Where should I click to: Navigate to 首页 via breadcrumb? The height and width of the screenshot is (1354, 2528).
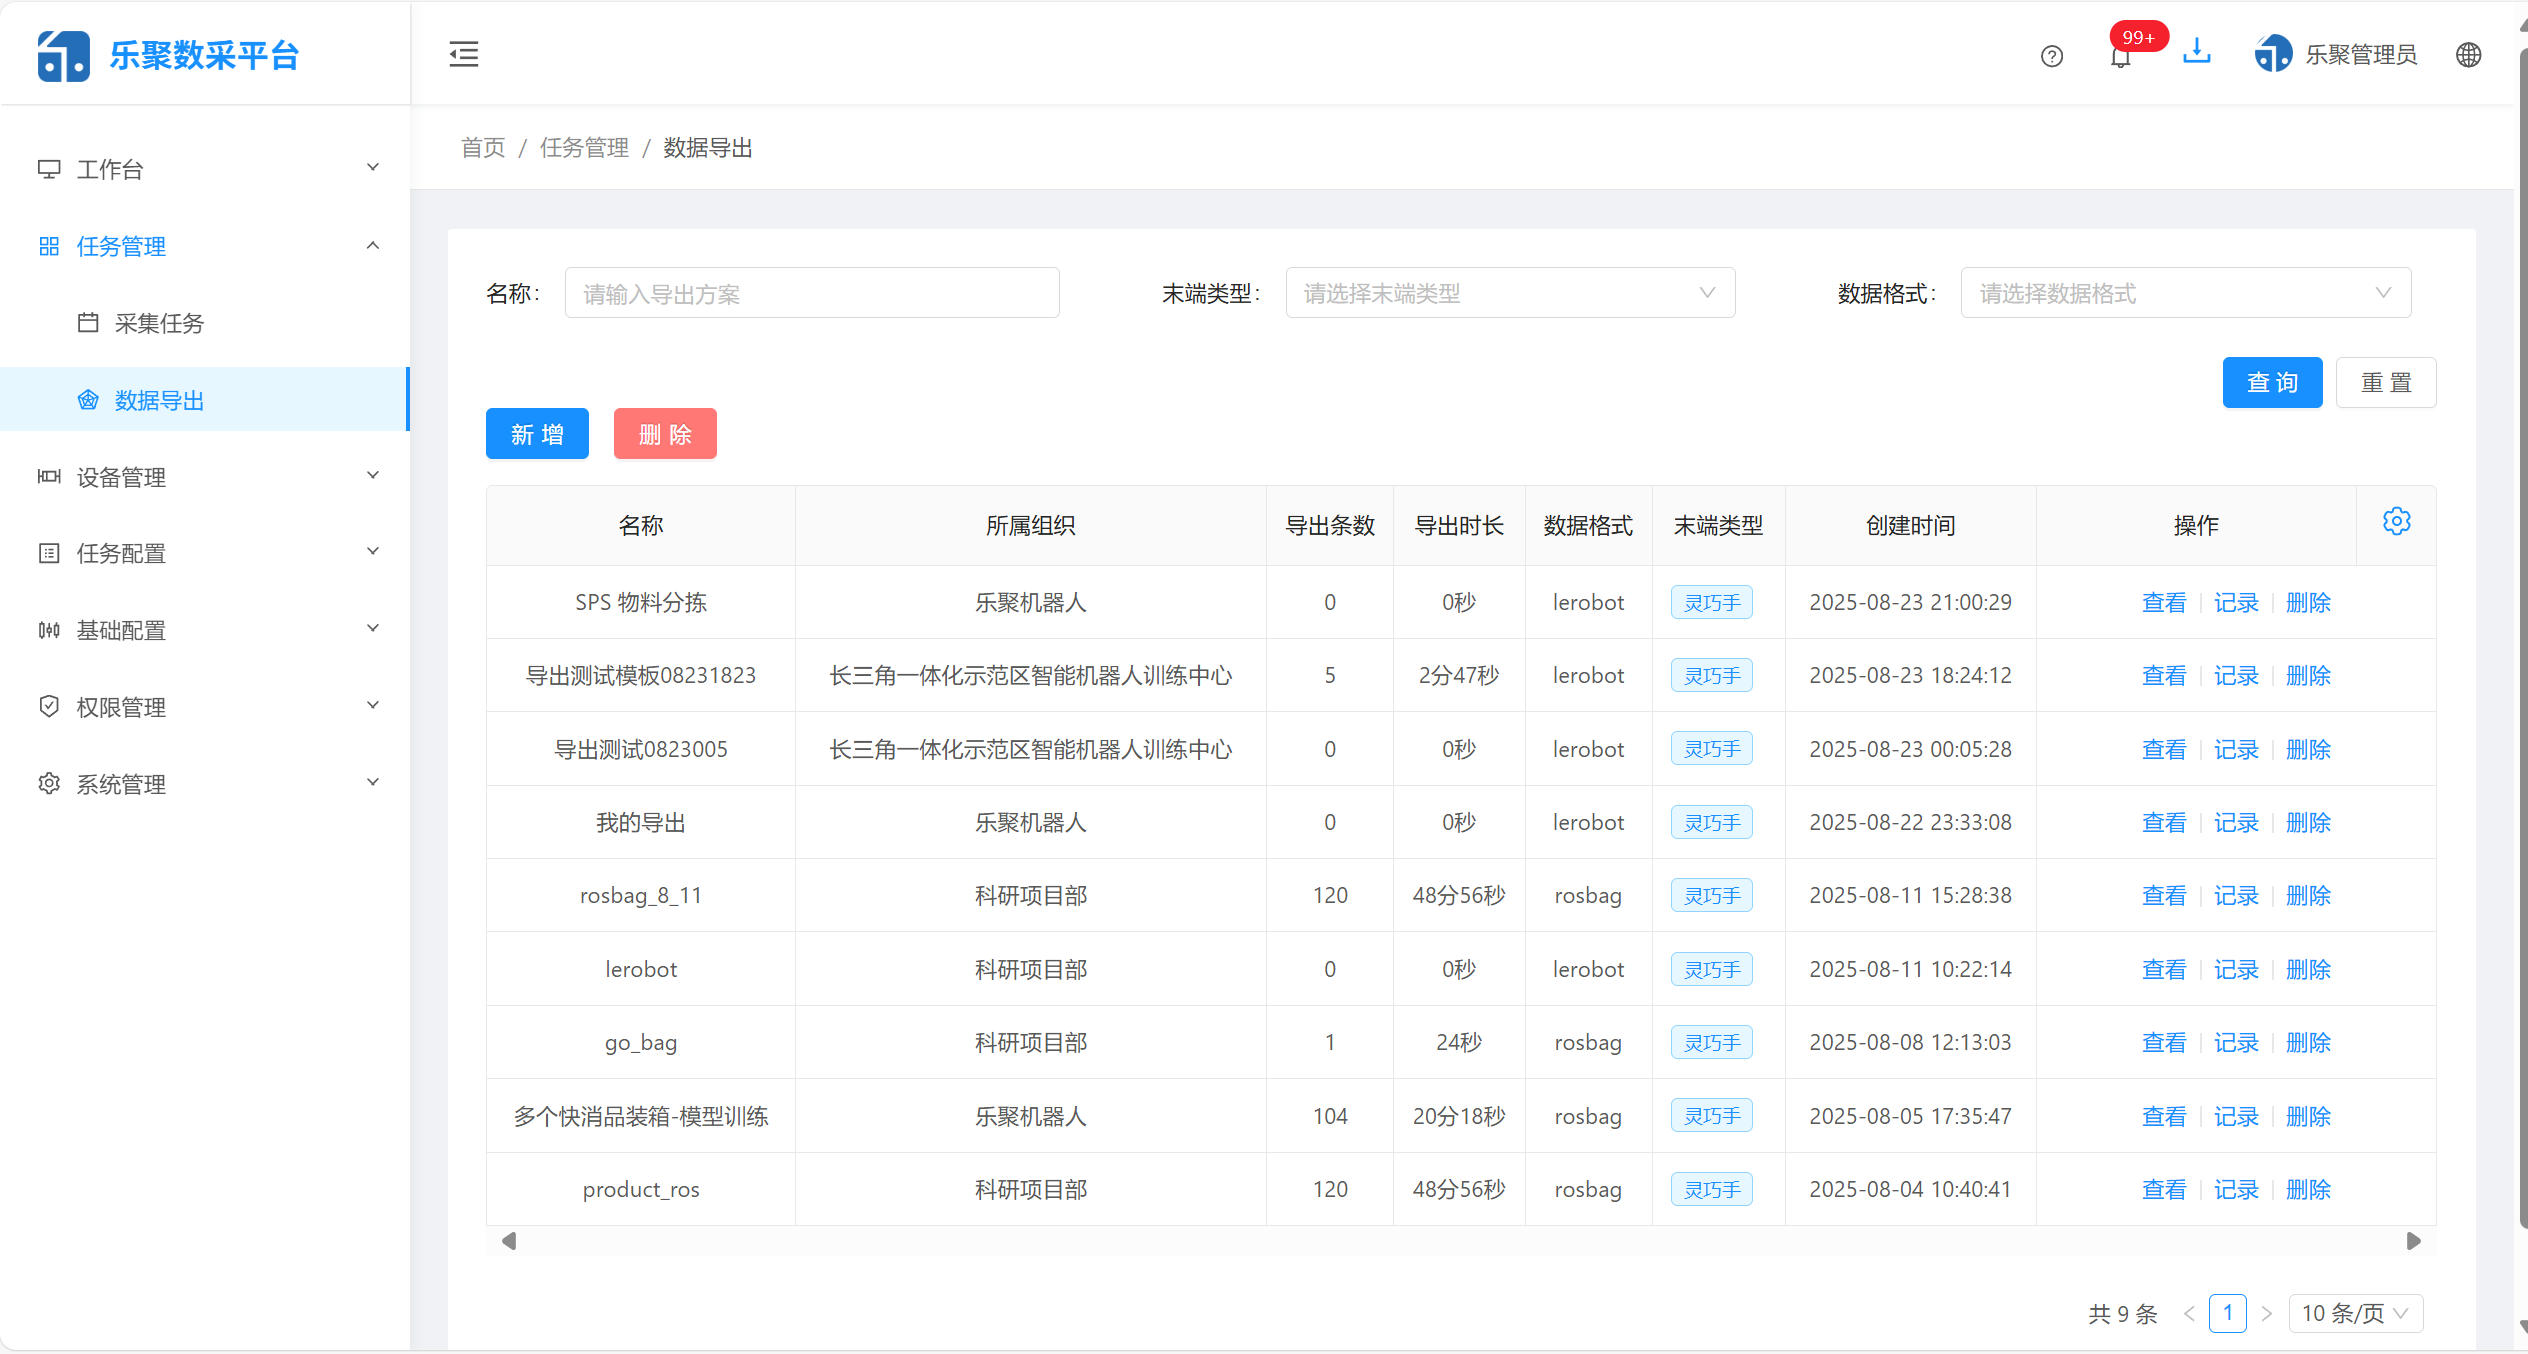click(482, 147)
